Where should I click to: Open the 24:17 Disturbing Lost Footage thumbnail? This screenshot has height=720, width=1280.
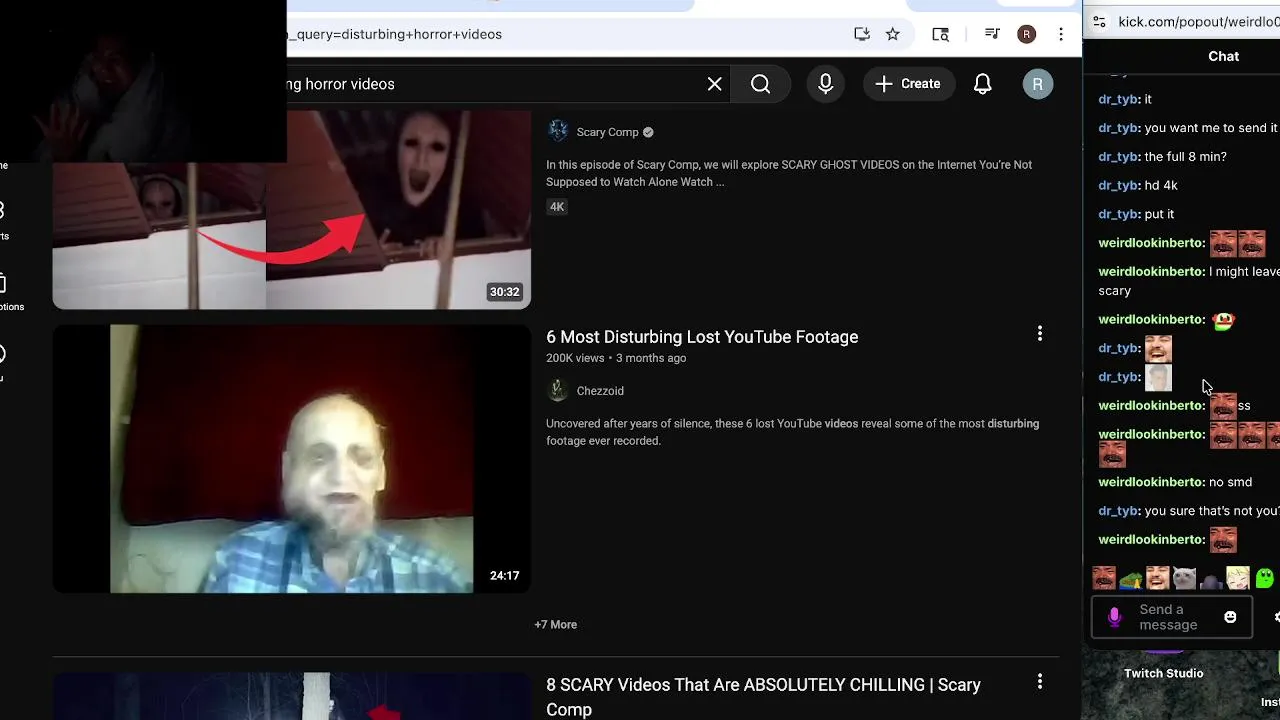pyautogui.click(x=292, y=458)
